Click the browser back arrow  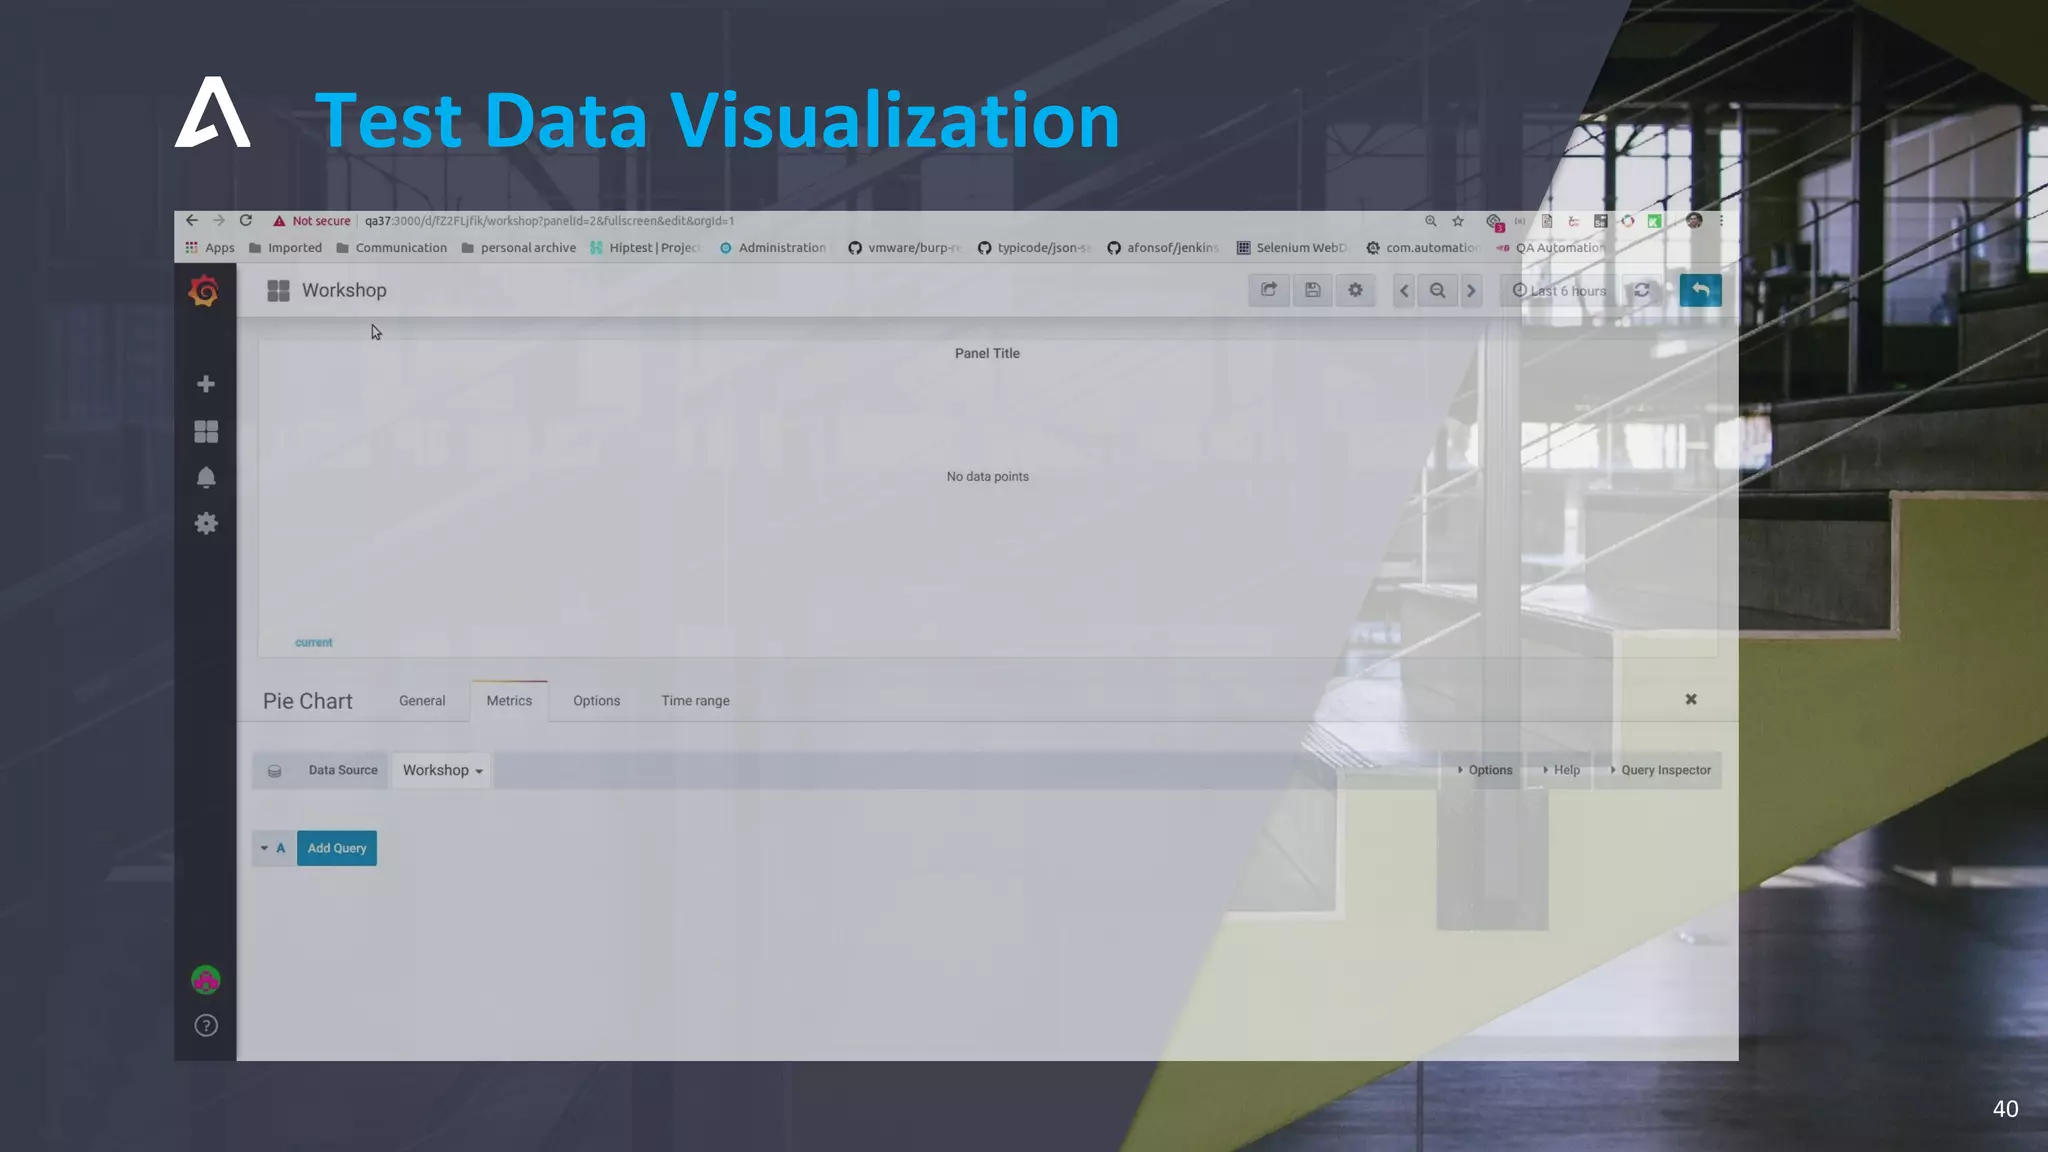click(x=192, y=220)
